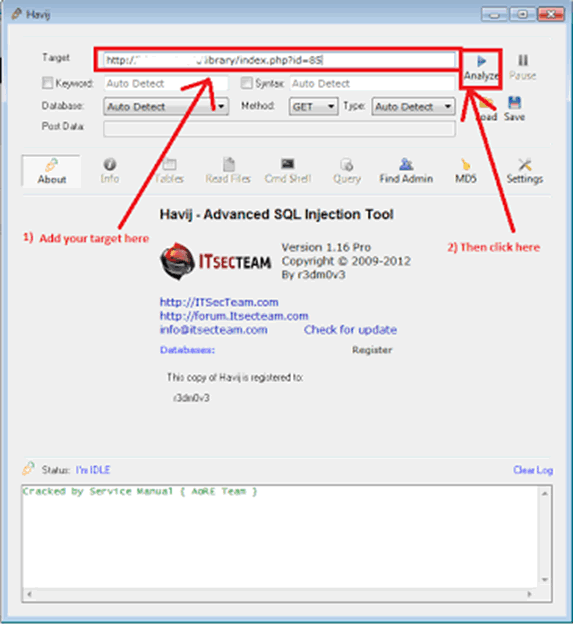Open the MD5 tab

tap(466, 171)
